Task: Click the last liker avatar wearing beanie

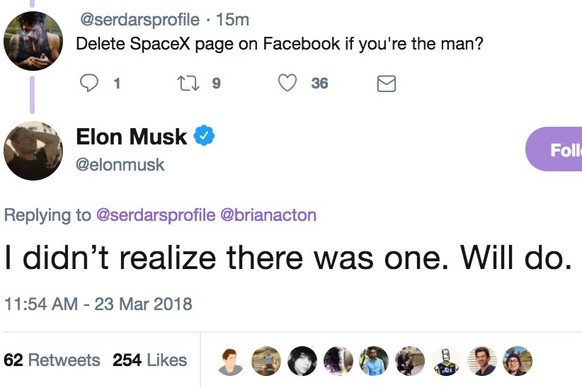Action: tap(517, 361)
